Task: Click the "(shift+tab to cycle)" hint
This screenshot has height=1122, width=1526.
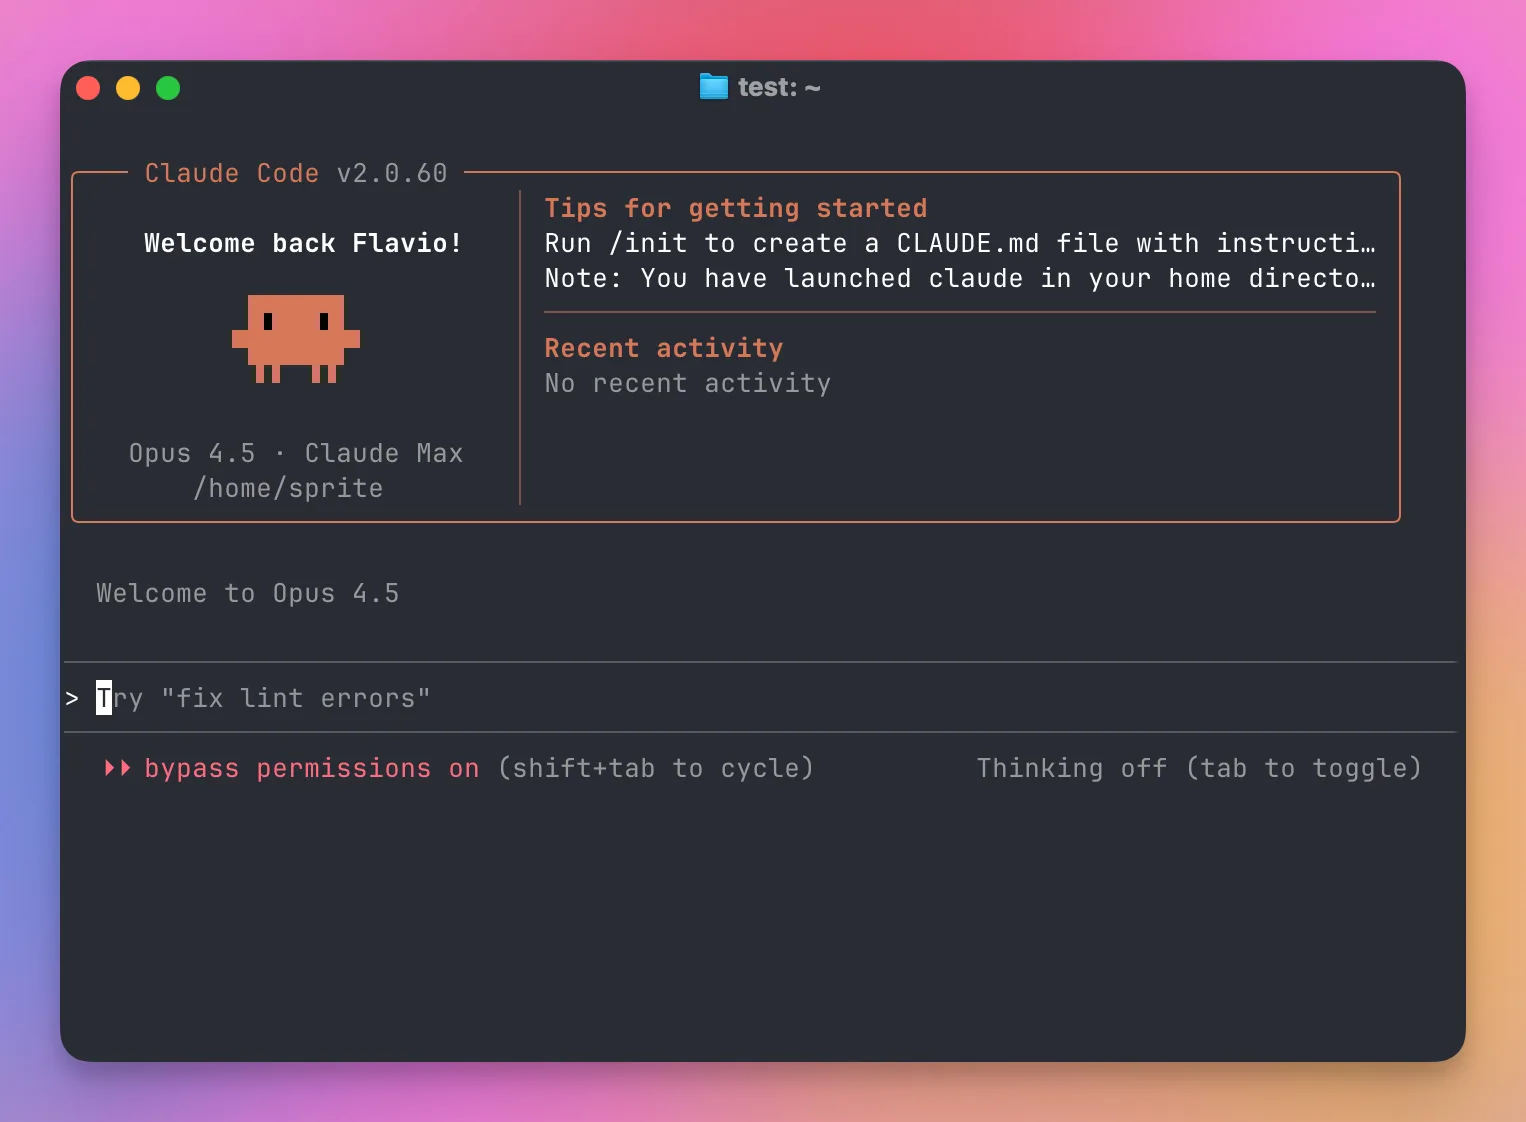Action: pos(656,768)
